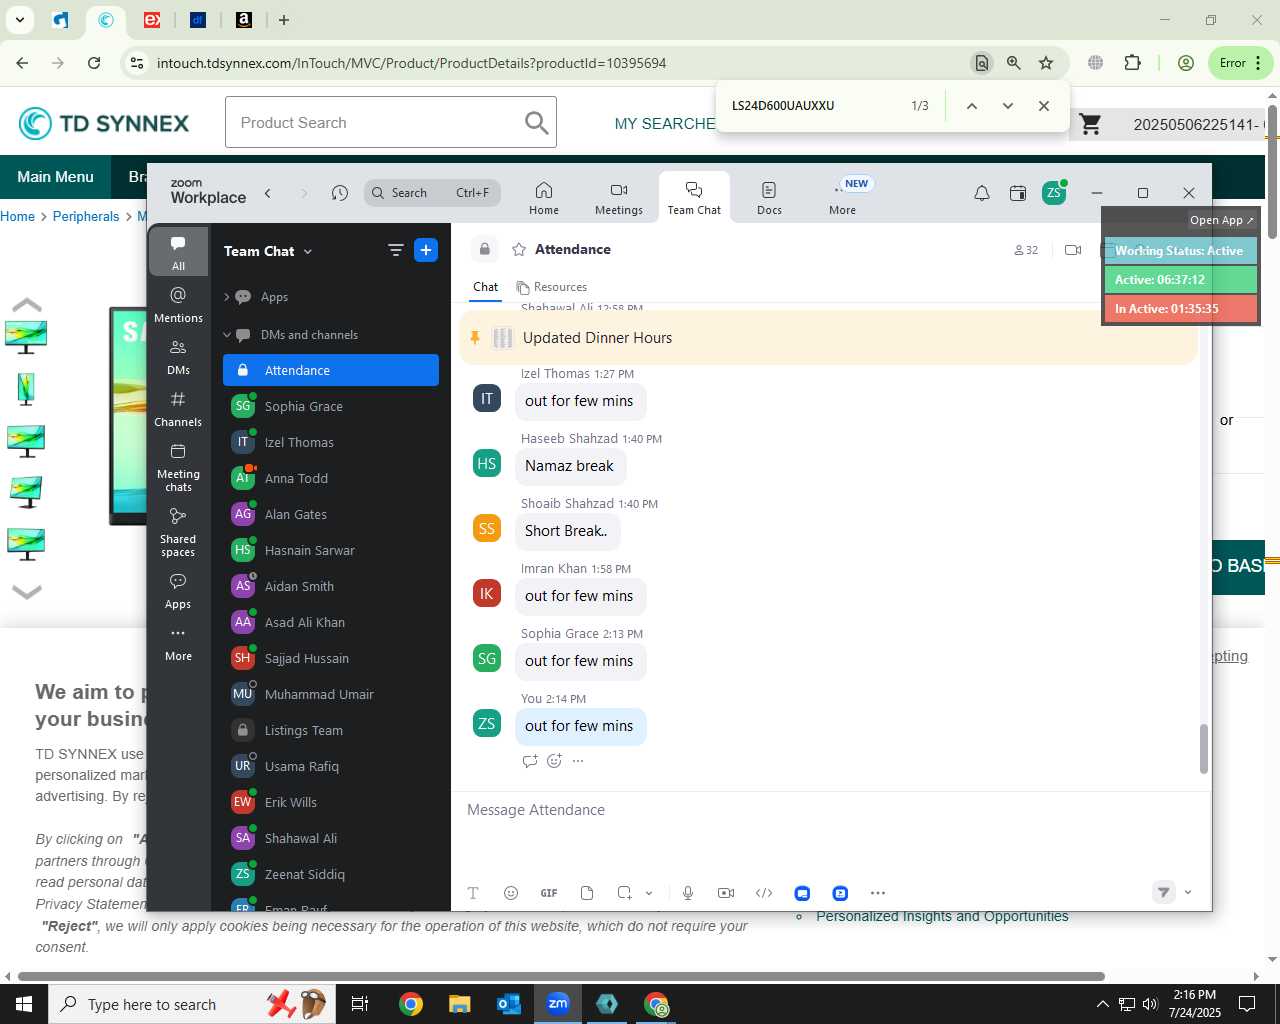This screenshot has height=1024, width=1280.
Task: Open the Zoom calendar icon
Action: tap(1018, 193)
